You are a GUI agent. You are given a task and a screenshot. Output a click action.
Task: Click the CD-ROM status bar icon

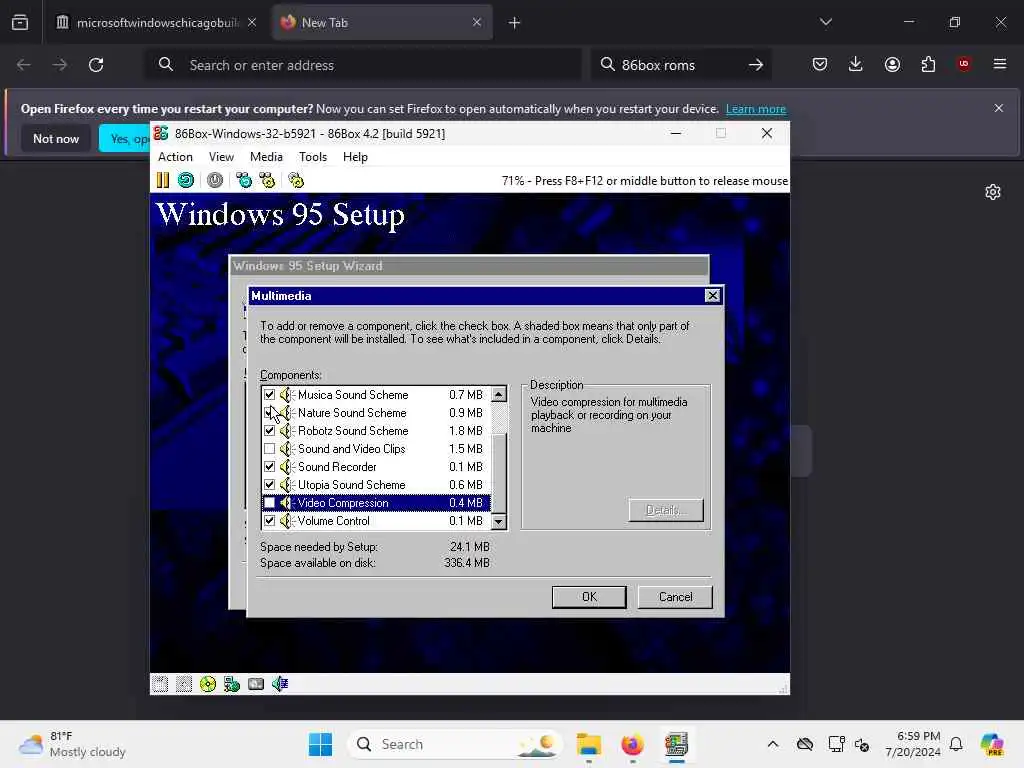208,684
